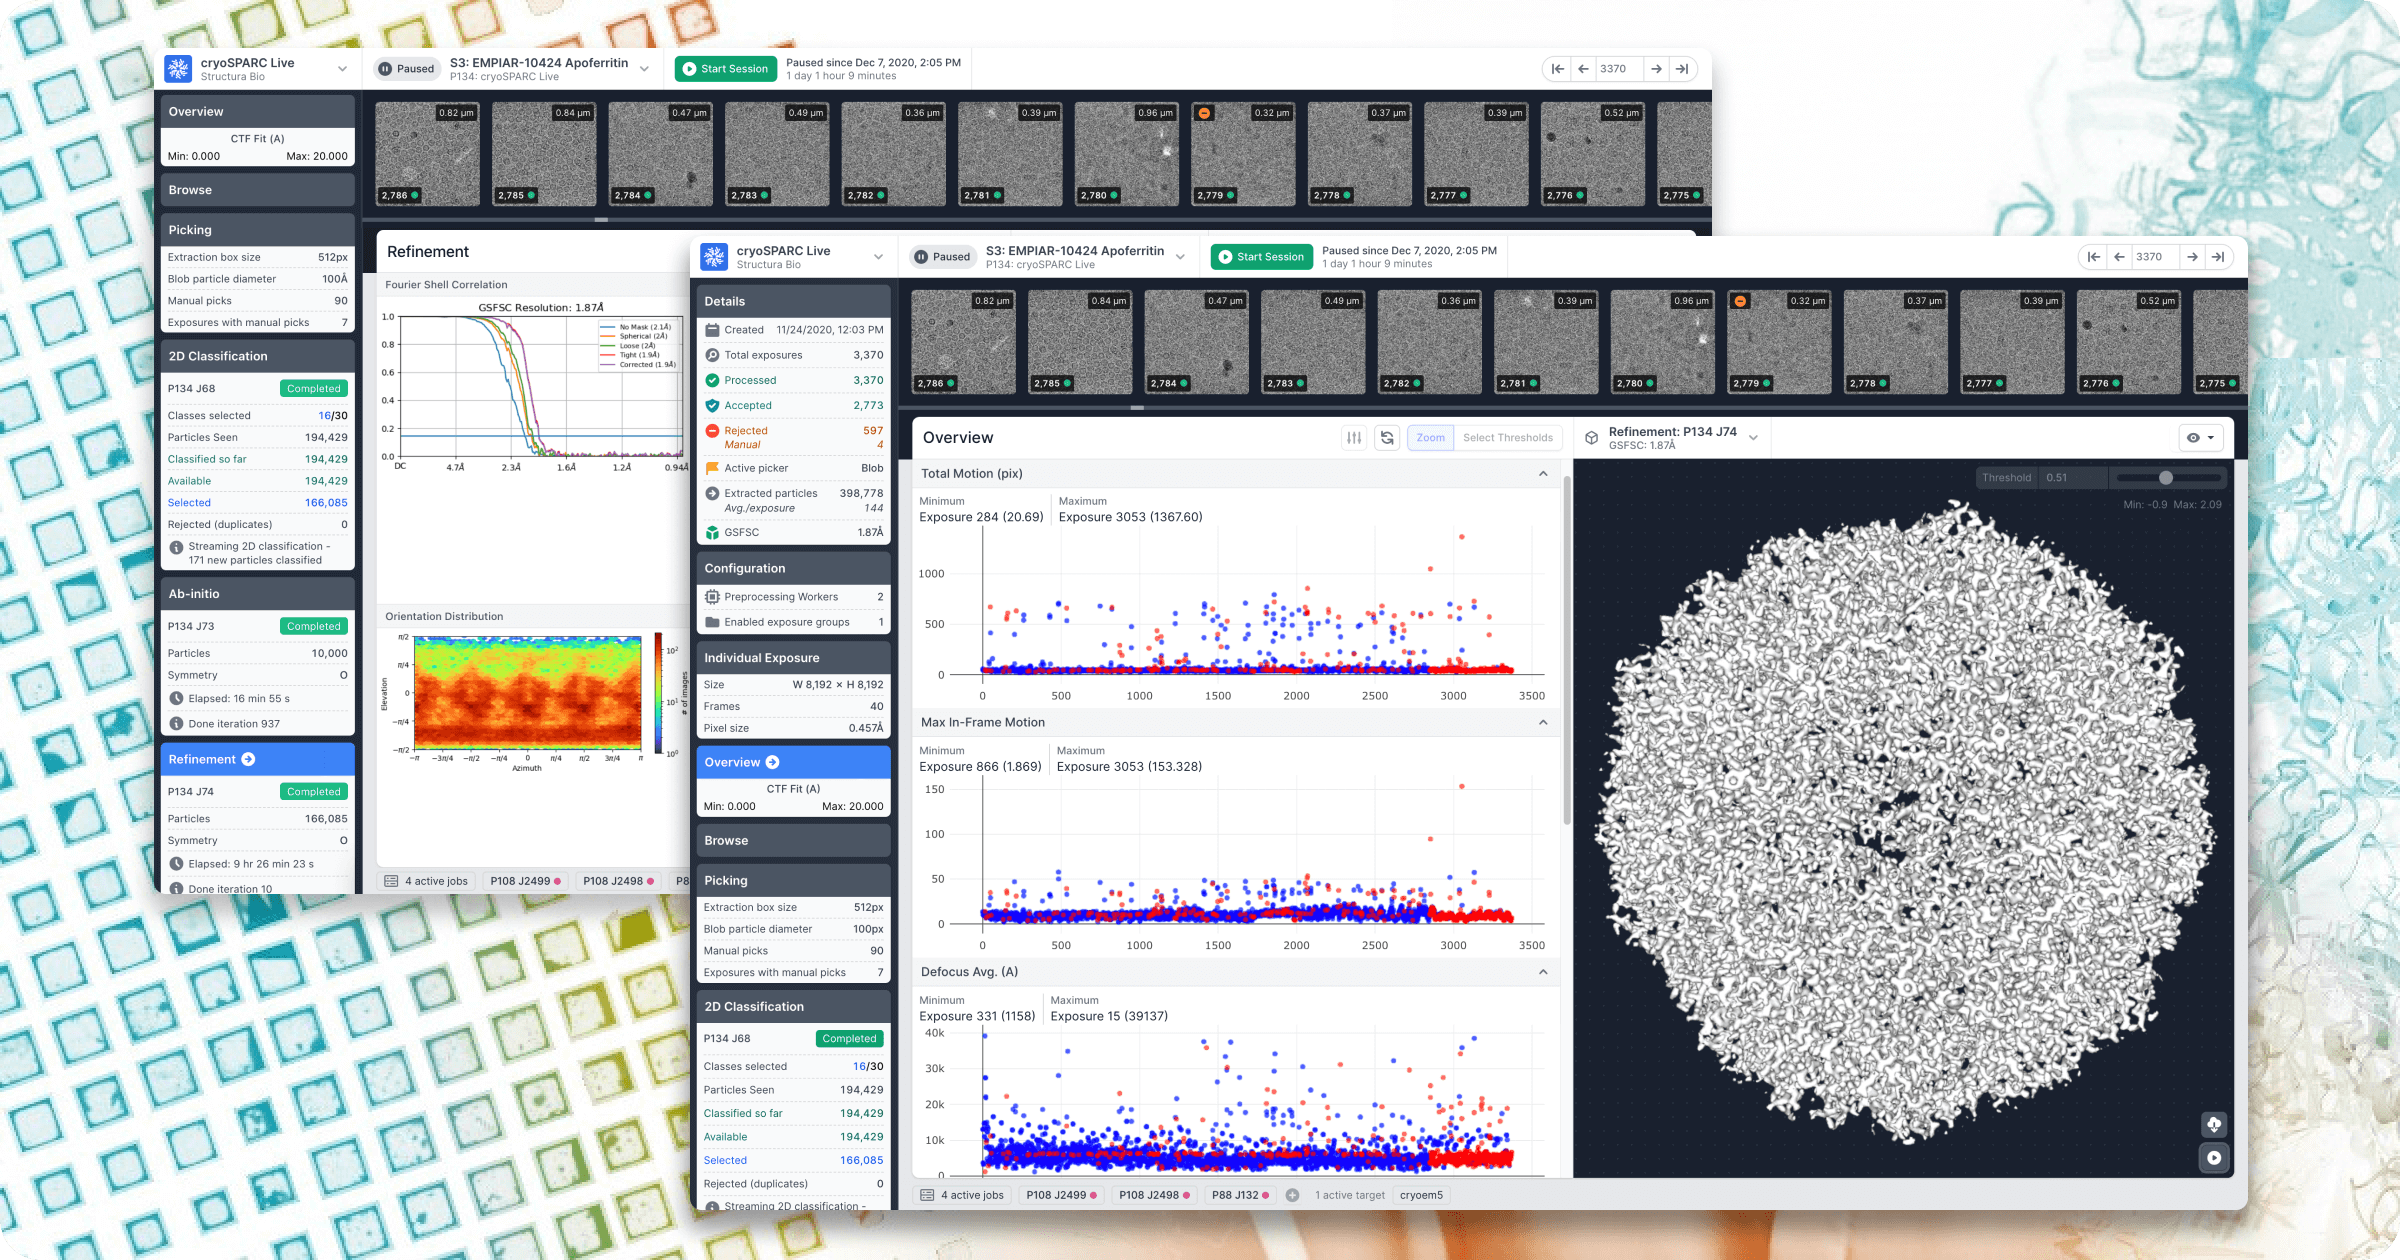
Task: Click the active jobs list icon
Action: coord(927,1195)
